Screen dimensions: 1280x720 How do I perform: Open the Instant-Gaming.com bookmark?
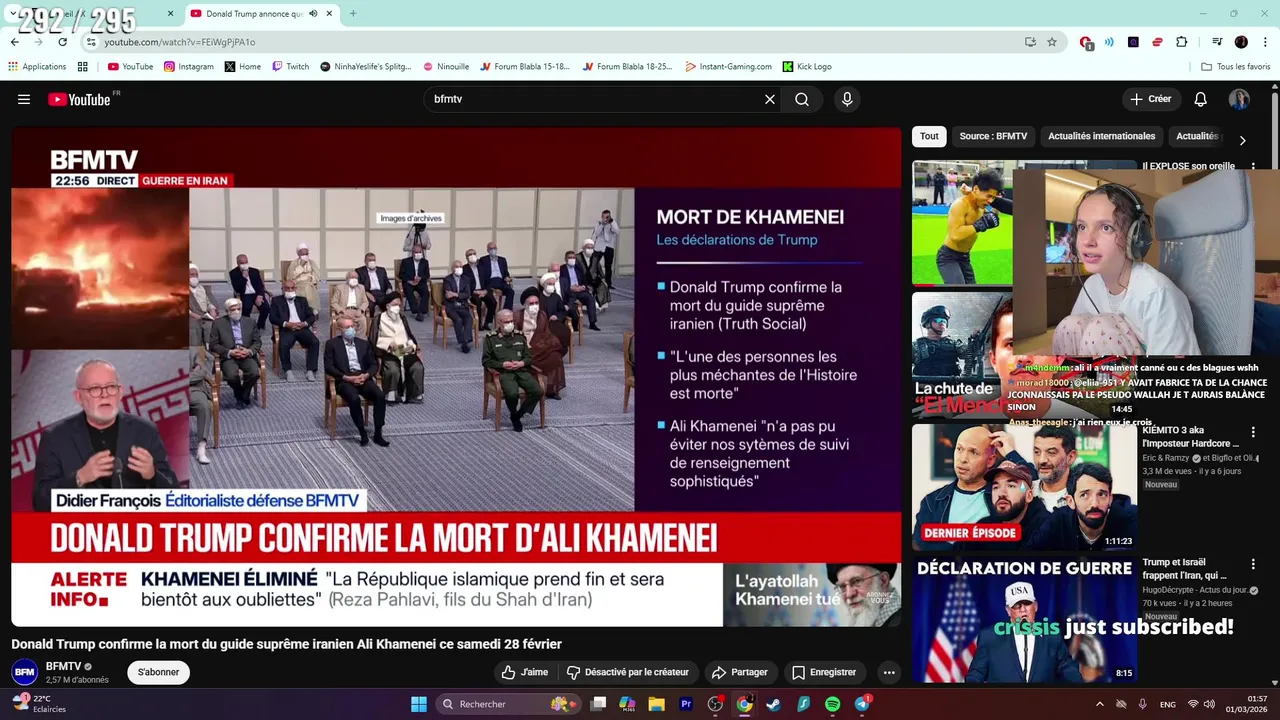point(728,67)
